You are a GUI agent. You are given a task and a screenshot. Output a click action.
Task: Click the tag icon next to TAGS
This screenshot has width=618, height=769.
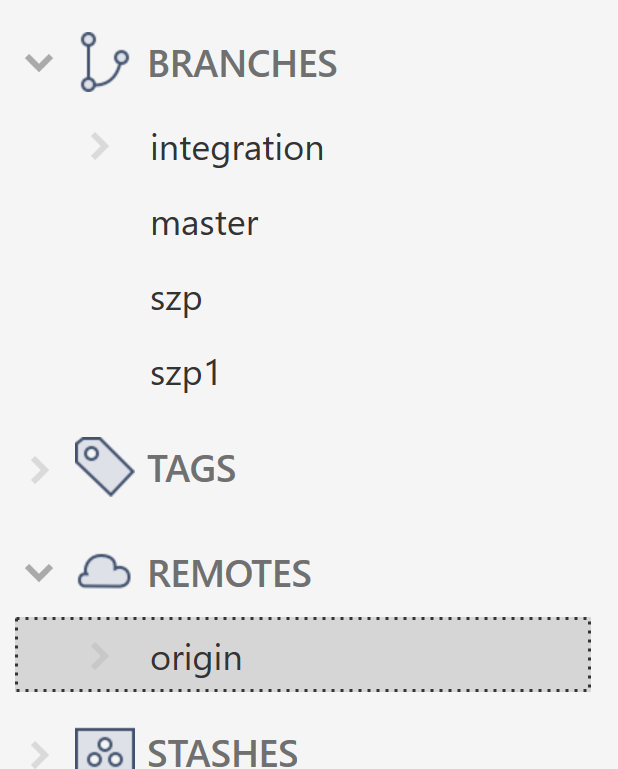104,466
